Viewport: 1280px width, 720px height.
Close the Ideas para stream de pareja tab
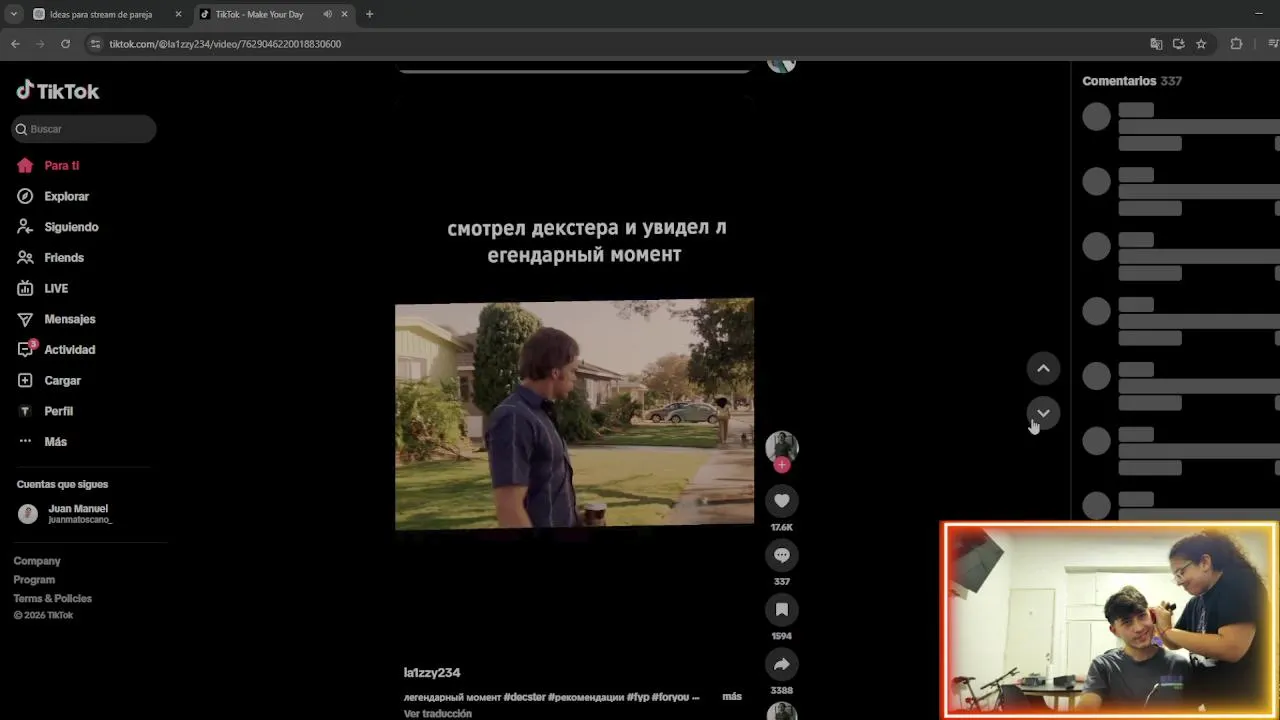pos(178,14)
